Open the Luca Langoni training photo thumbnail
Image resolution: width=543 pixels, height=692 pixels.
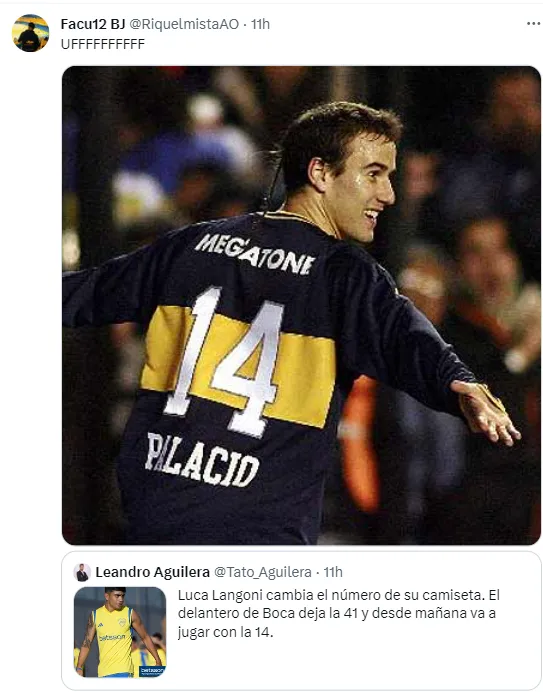pos(120,632)
